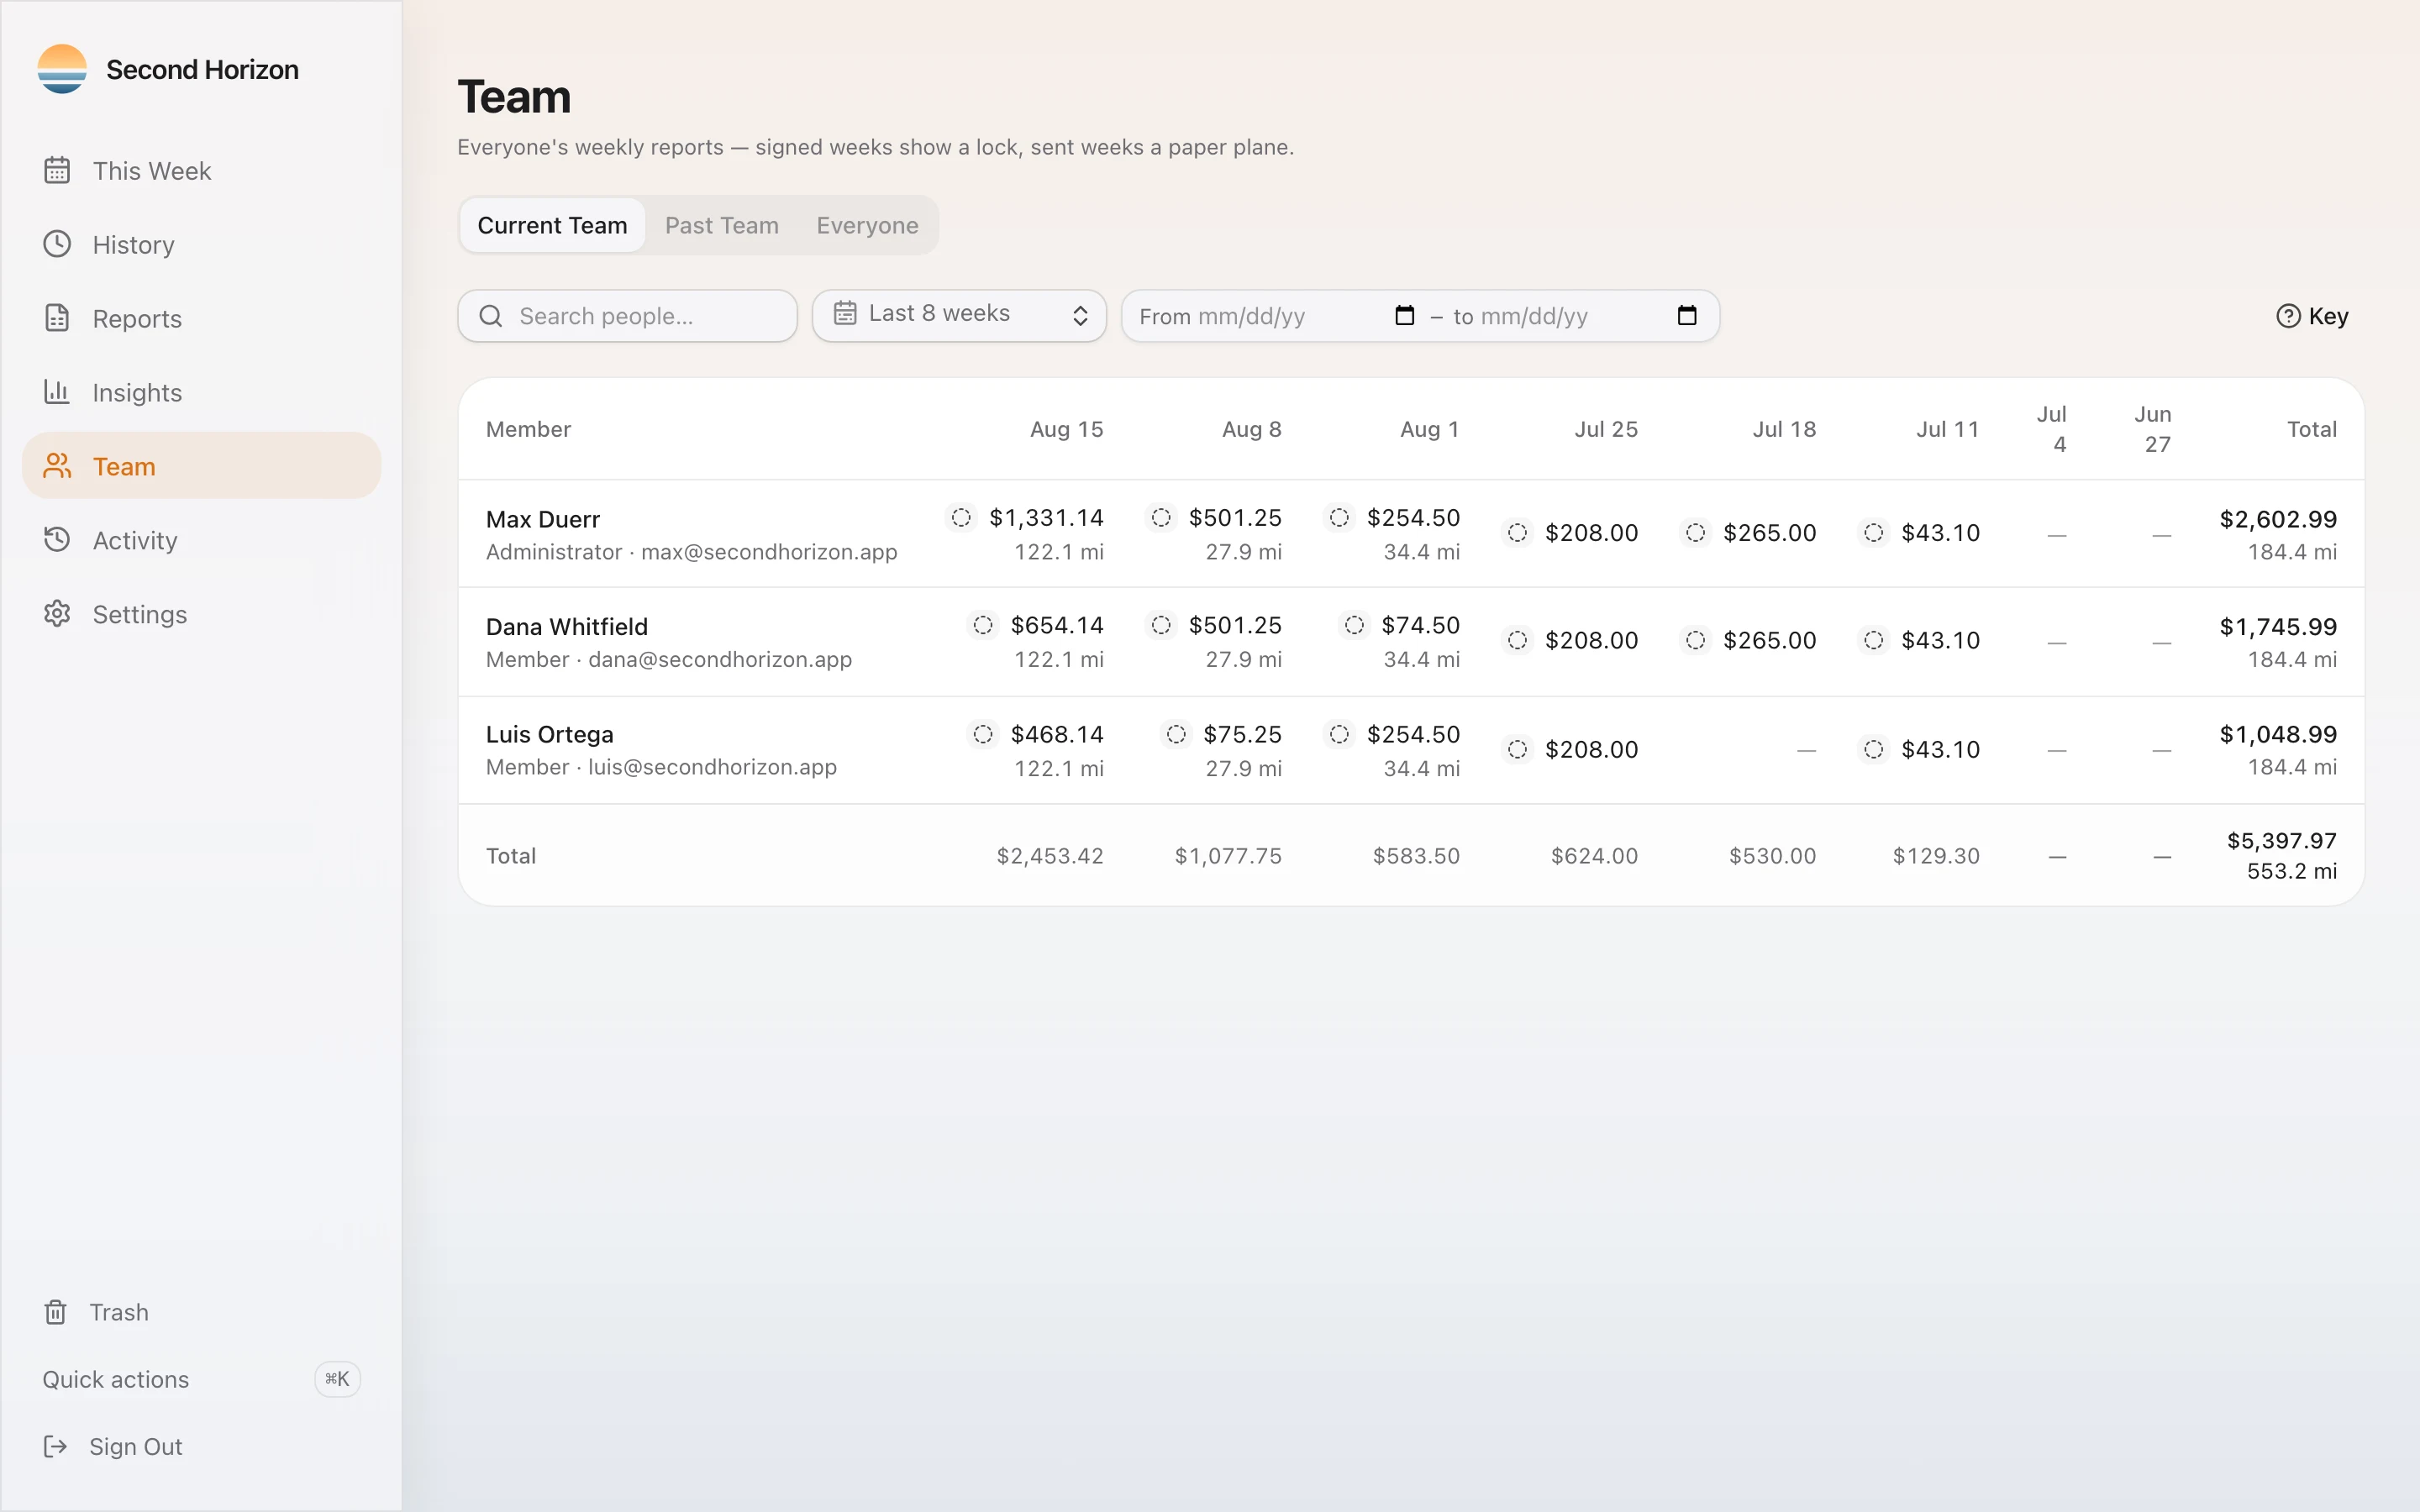
Task: Click the search magnifier icon
Action: click(491, 316)
